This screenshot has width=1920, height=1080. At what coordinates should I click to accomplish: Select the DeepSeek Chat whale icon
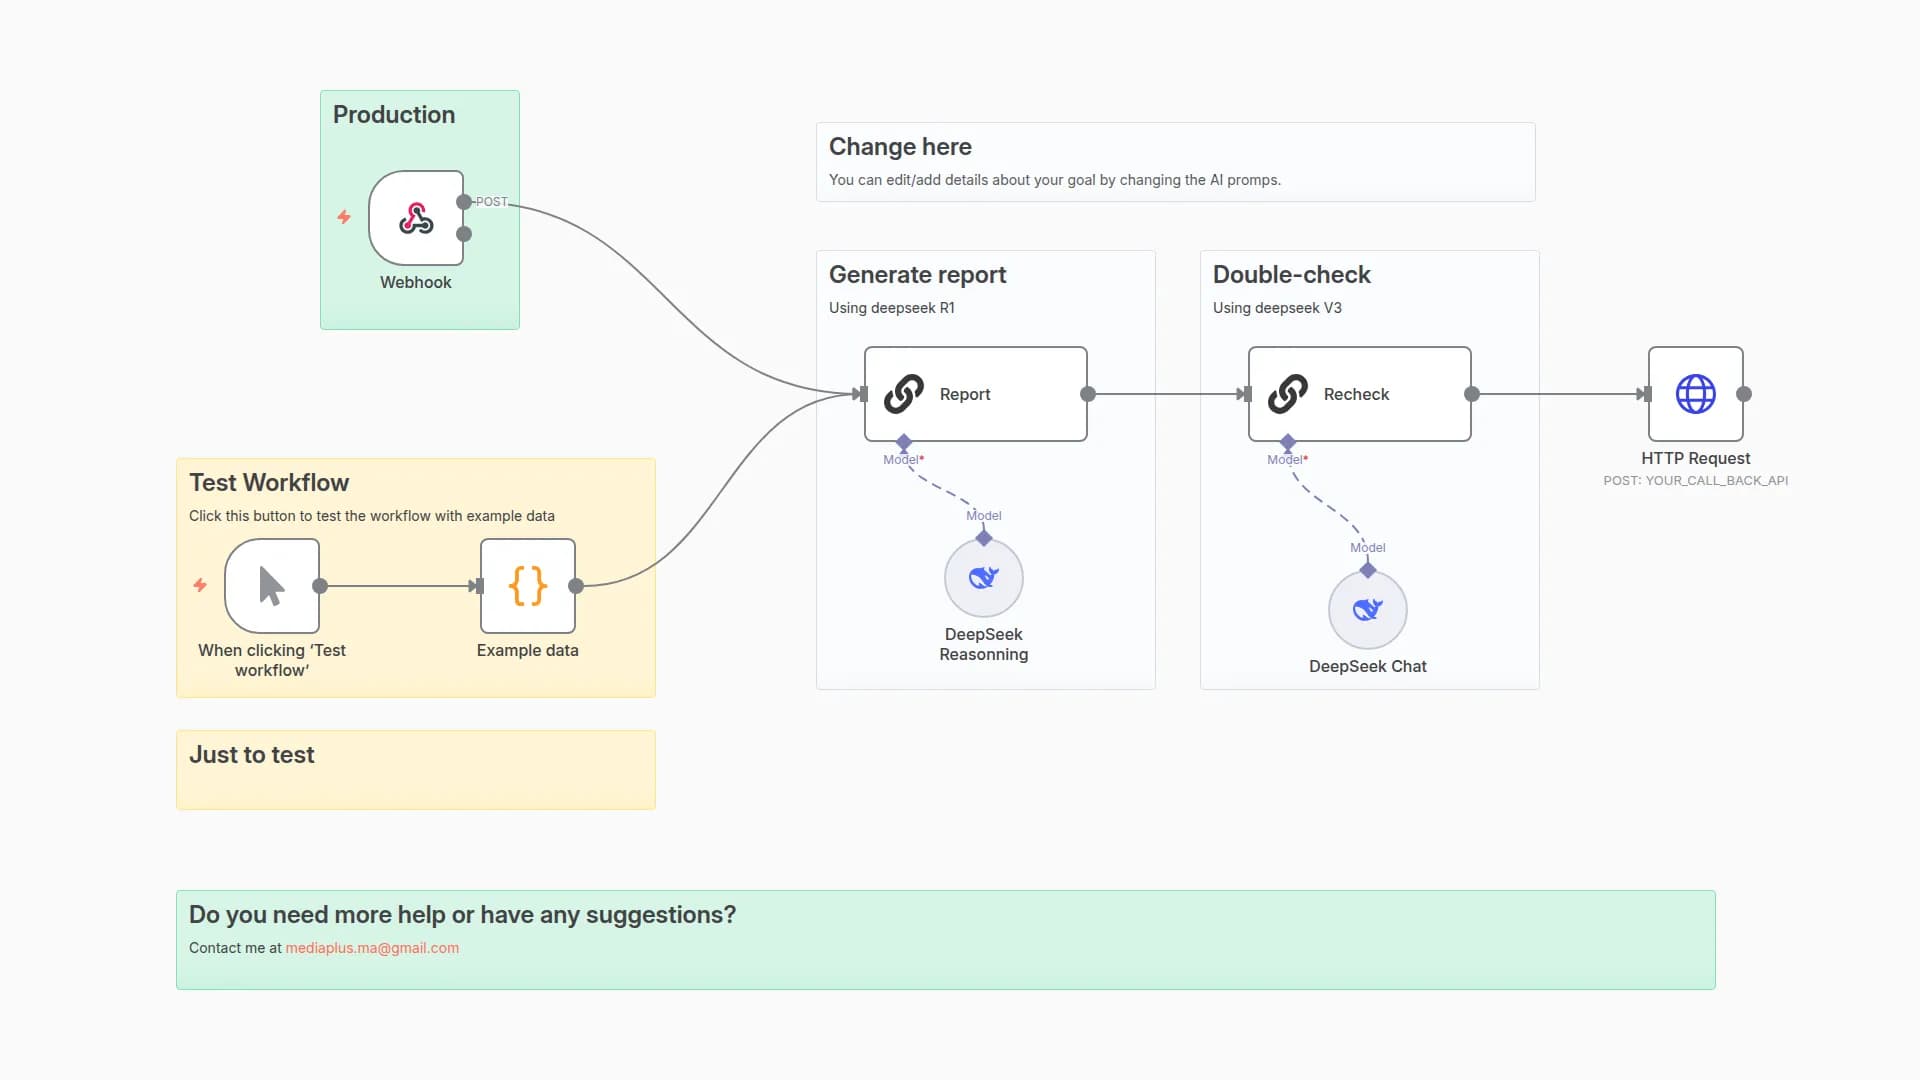click(x=1367, y=609)
